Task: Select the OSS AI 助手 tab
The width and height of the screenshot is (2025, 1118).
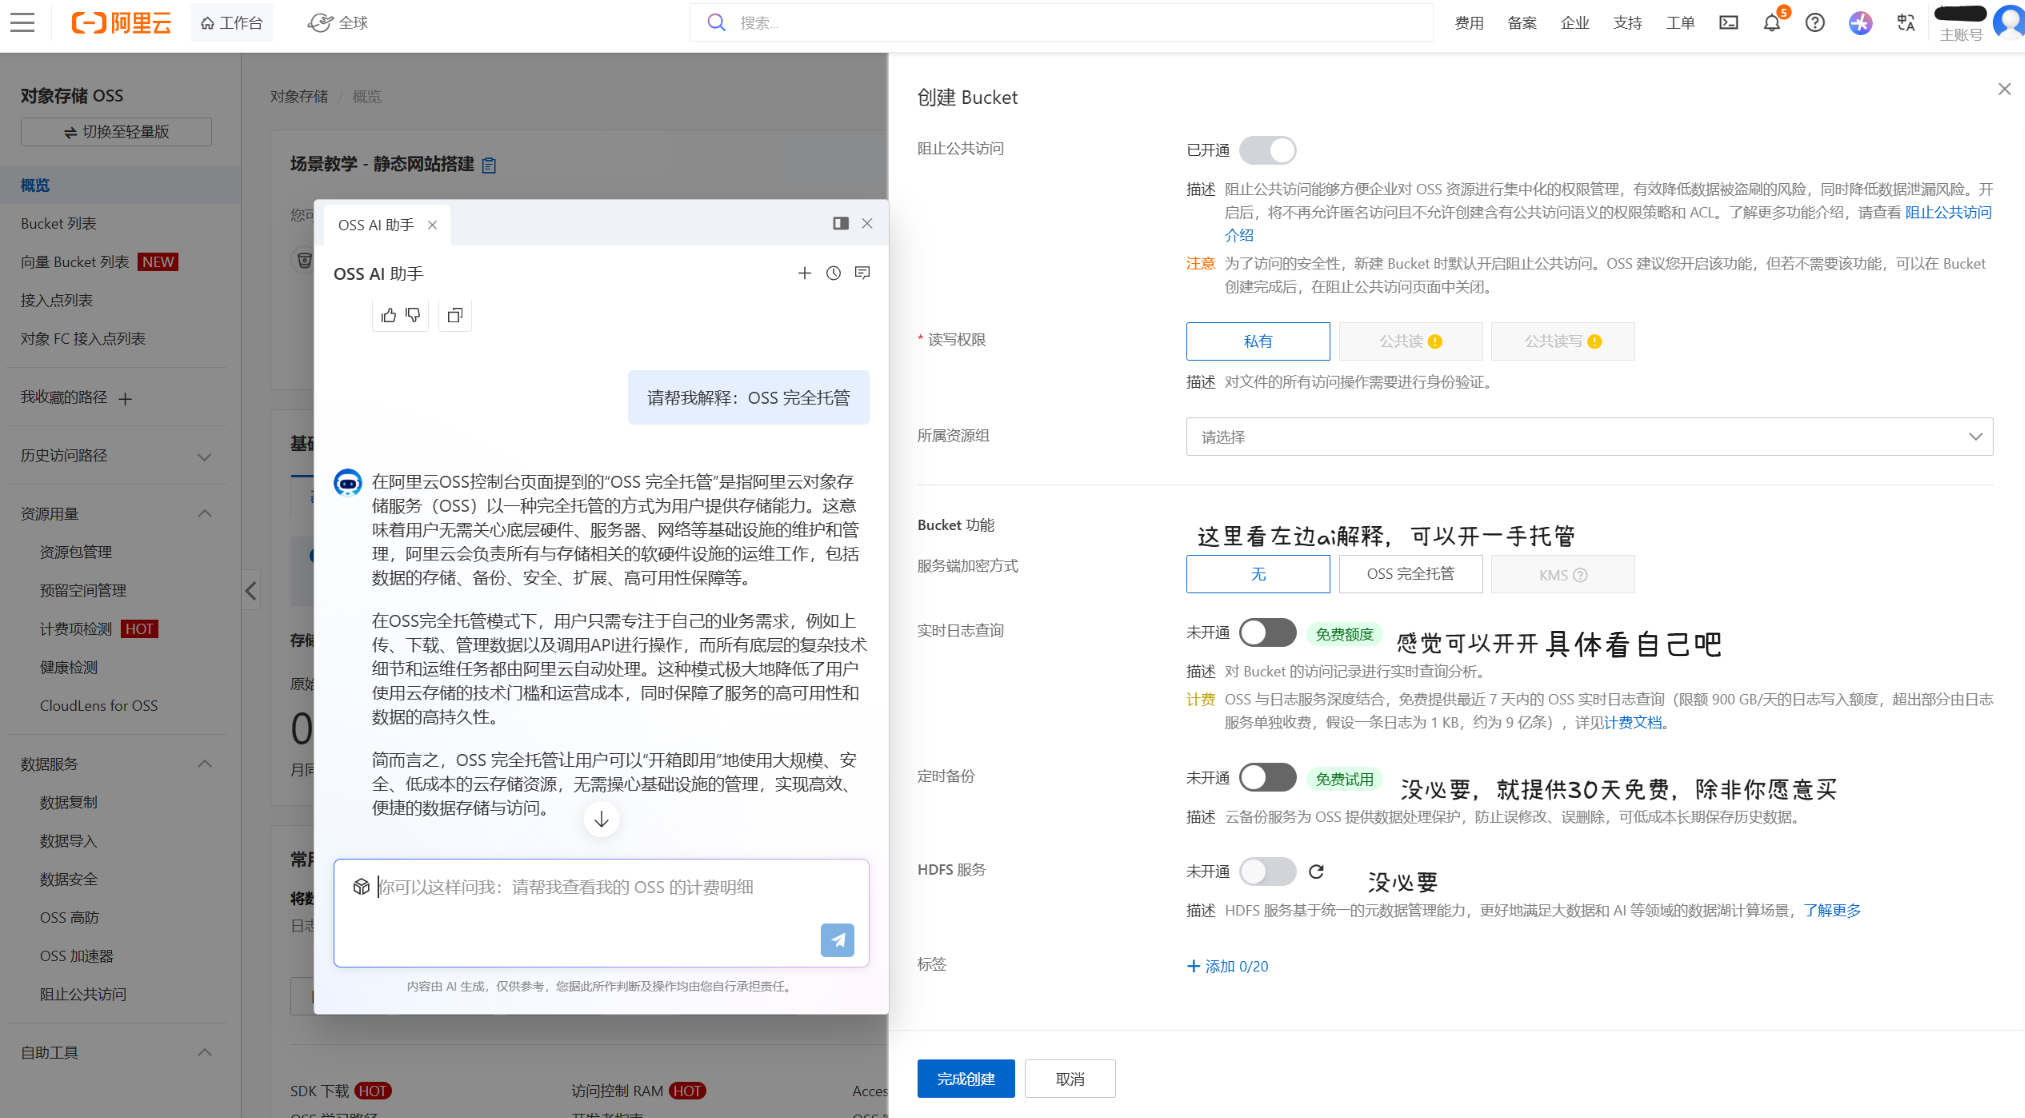Action: 376,225
